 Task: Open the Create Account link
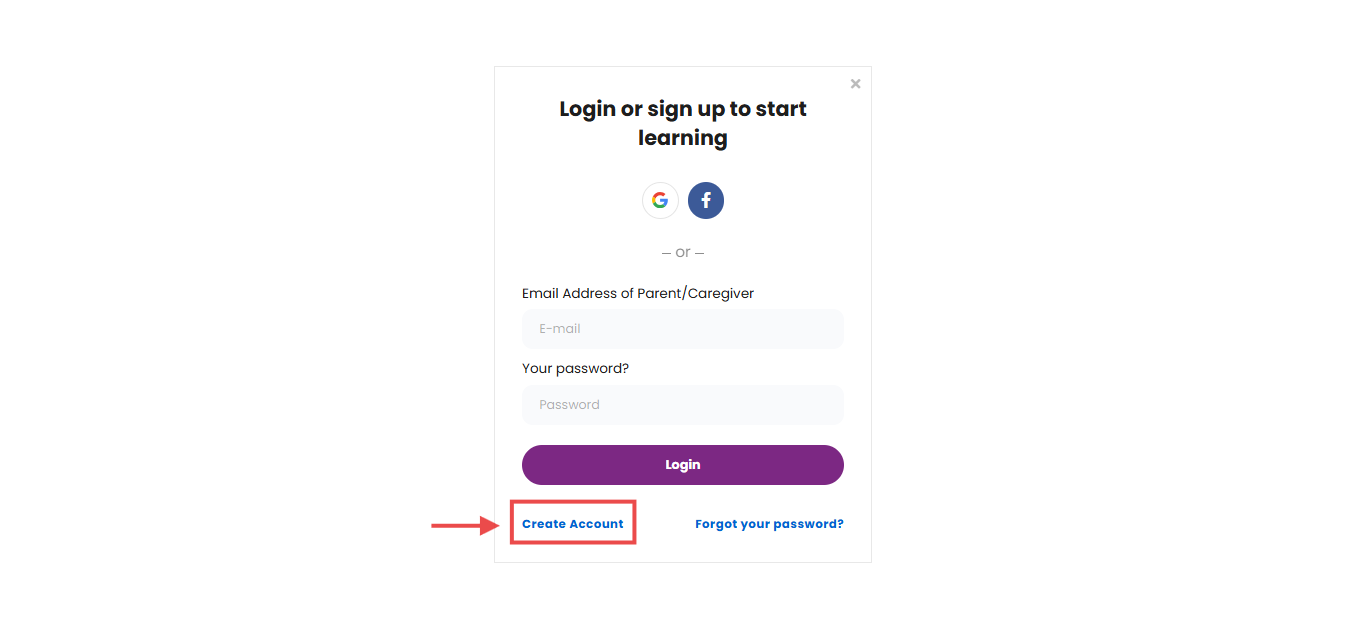[573, 524]
